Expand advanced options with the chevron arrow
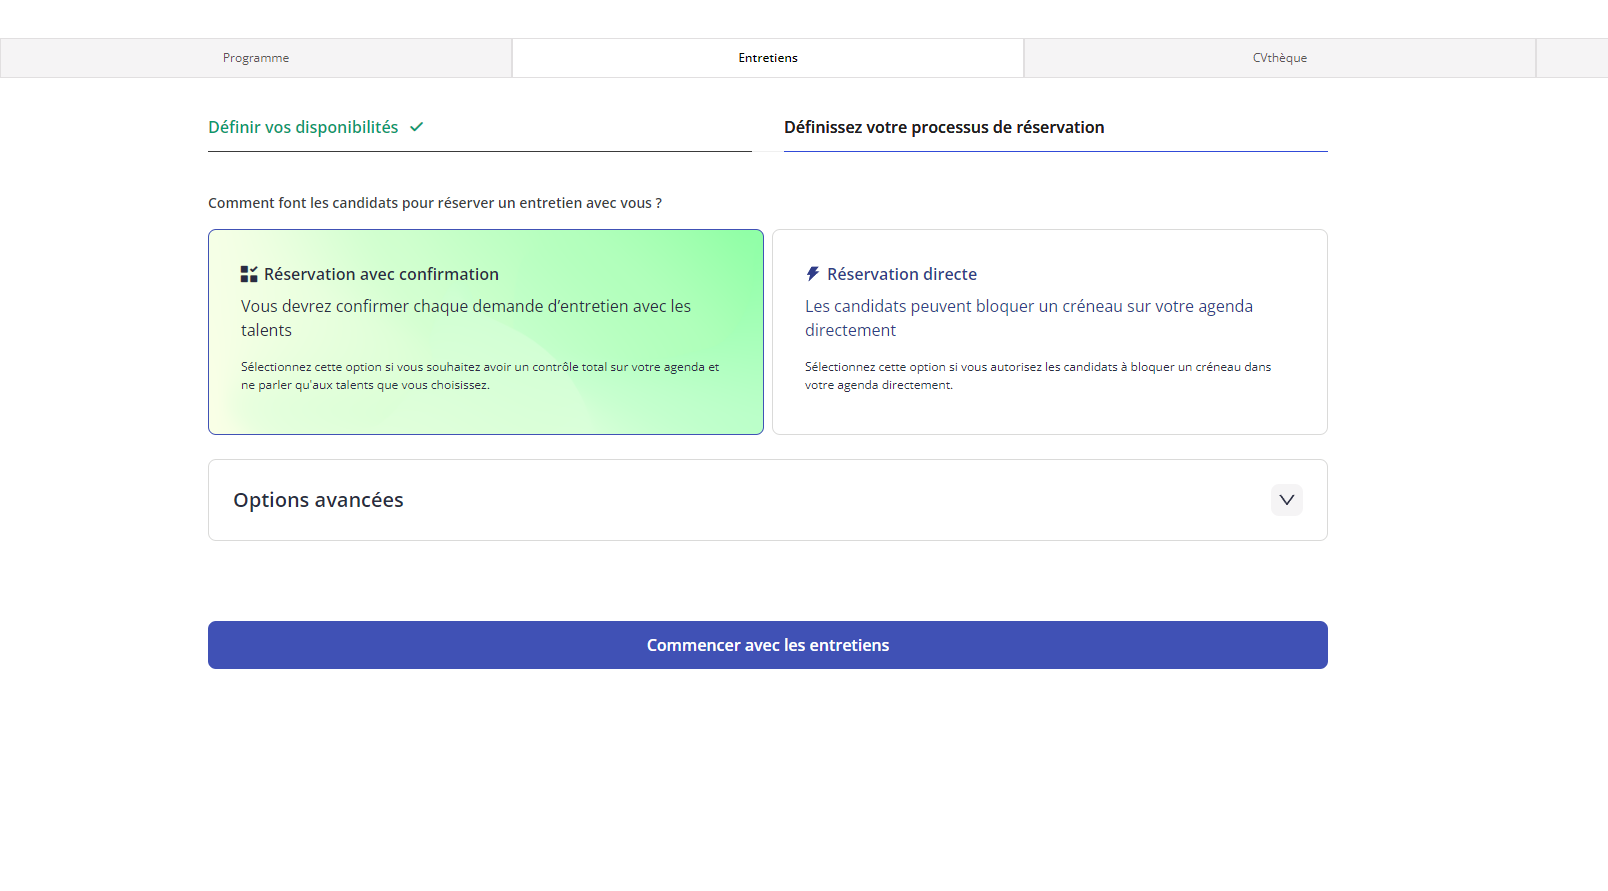1608x891 pixels. coord(1286,500)
